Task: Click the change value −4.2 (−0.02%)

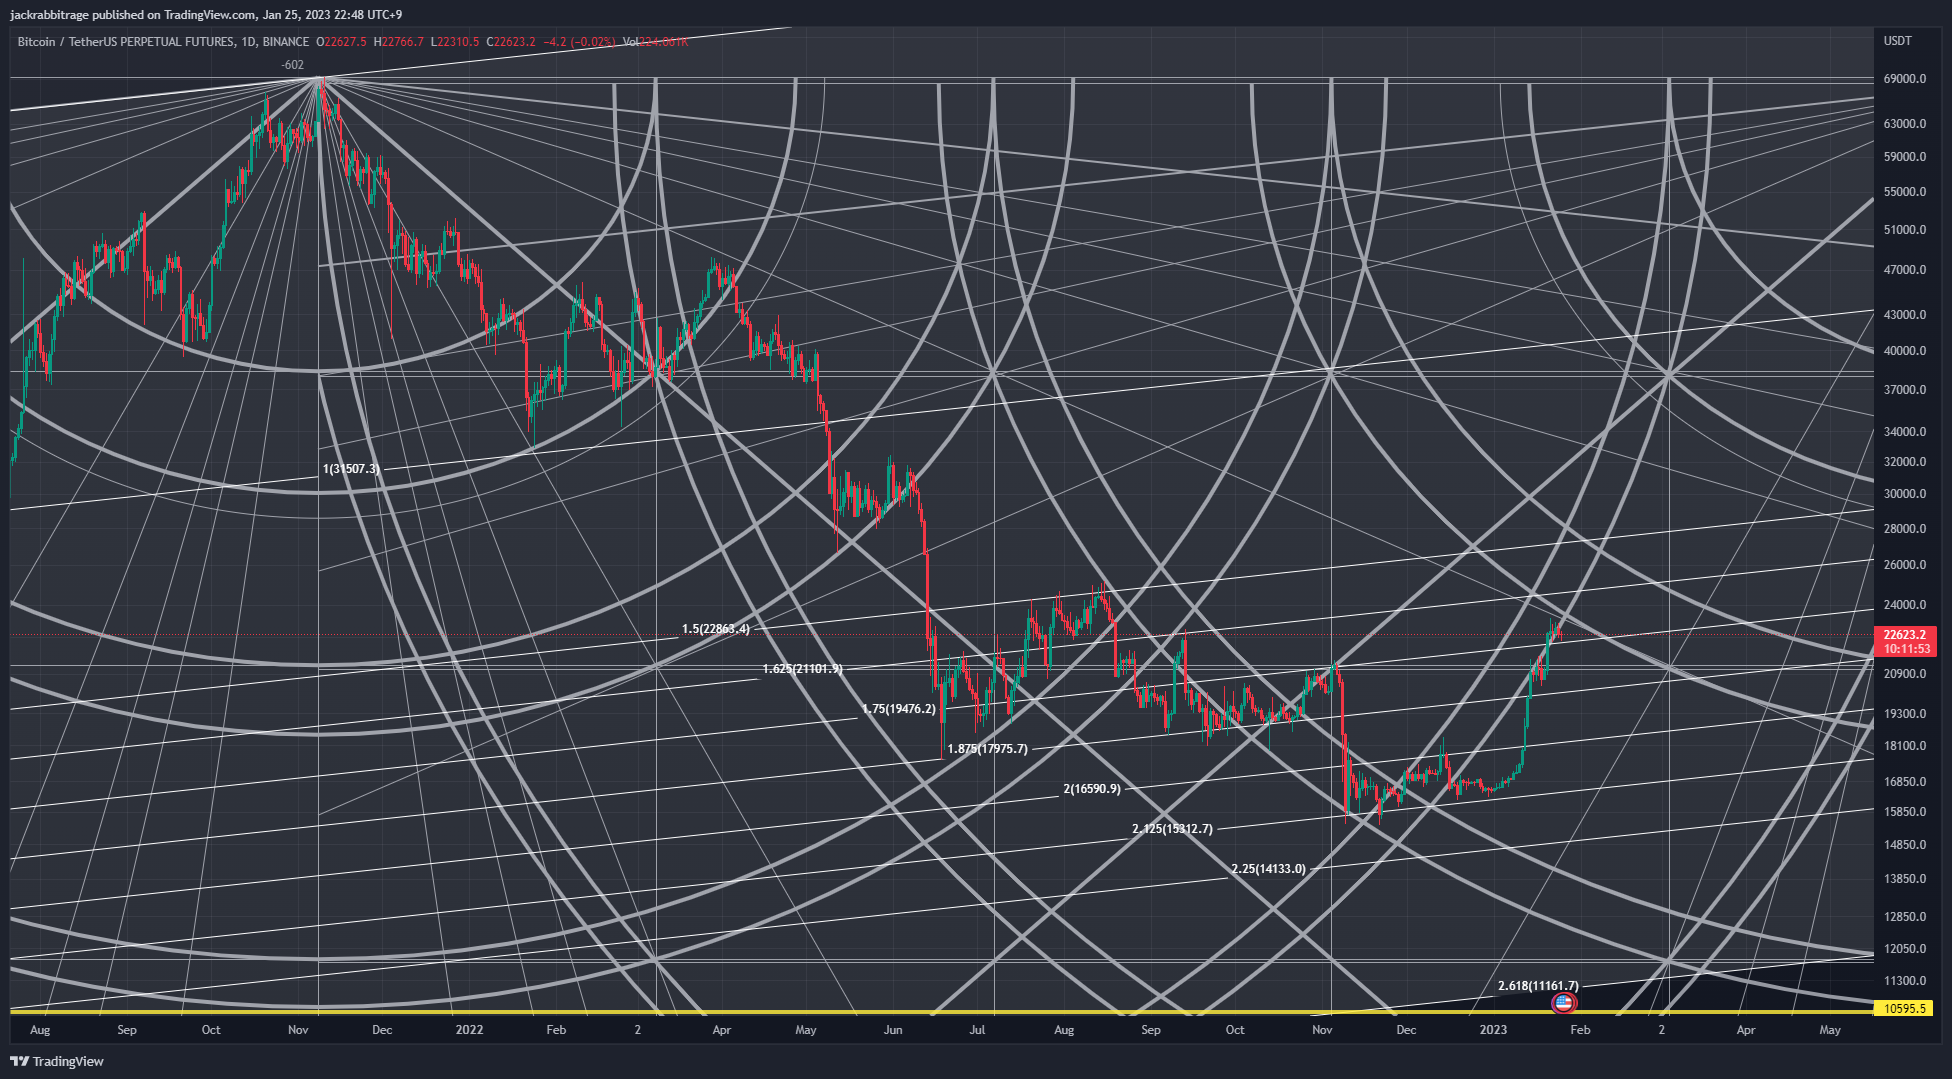Action: pos(579,42)
